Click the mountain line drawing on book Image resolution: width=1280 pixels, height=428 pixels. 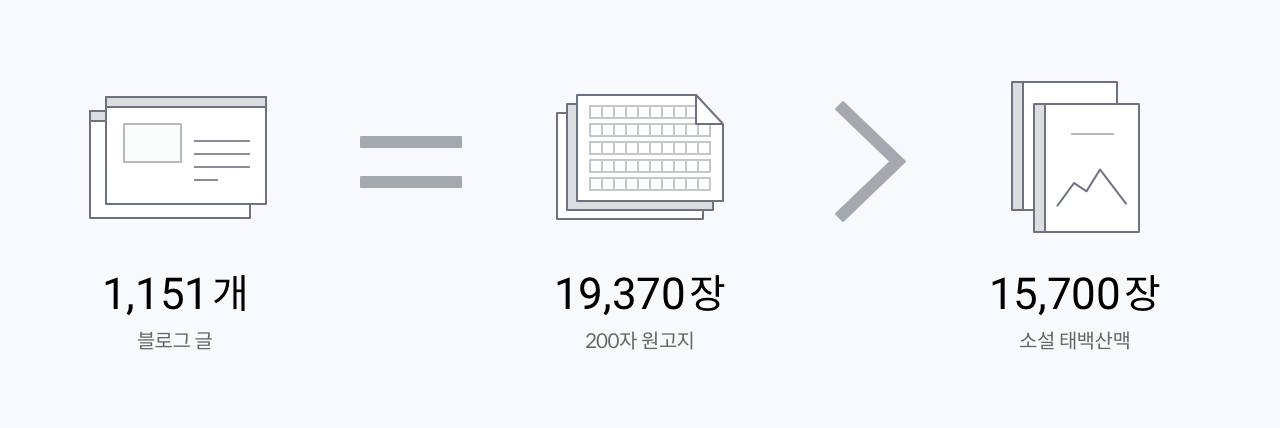point(1092,187)
